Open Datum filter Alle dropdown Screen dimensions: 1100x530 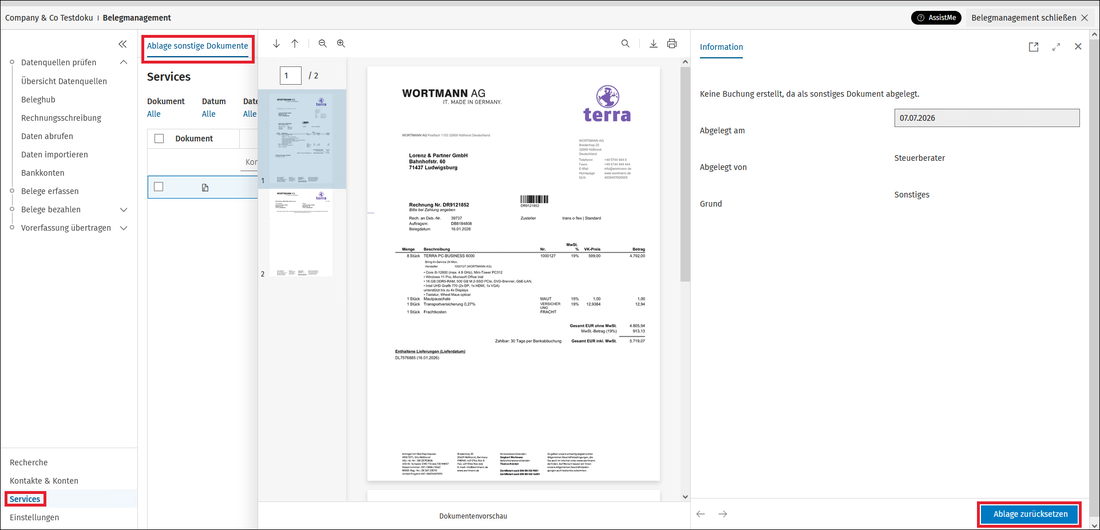[x=208, y=114]
